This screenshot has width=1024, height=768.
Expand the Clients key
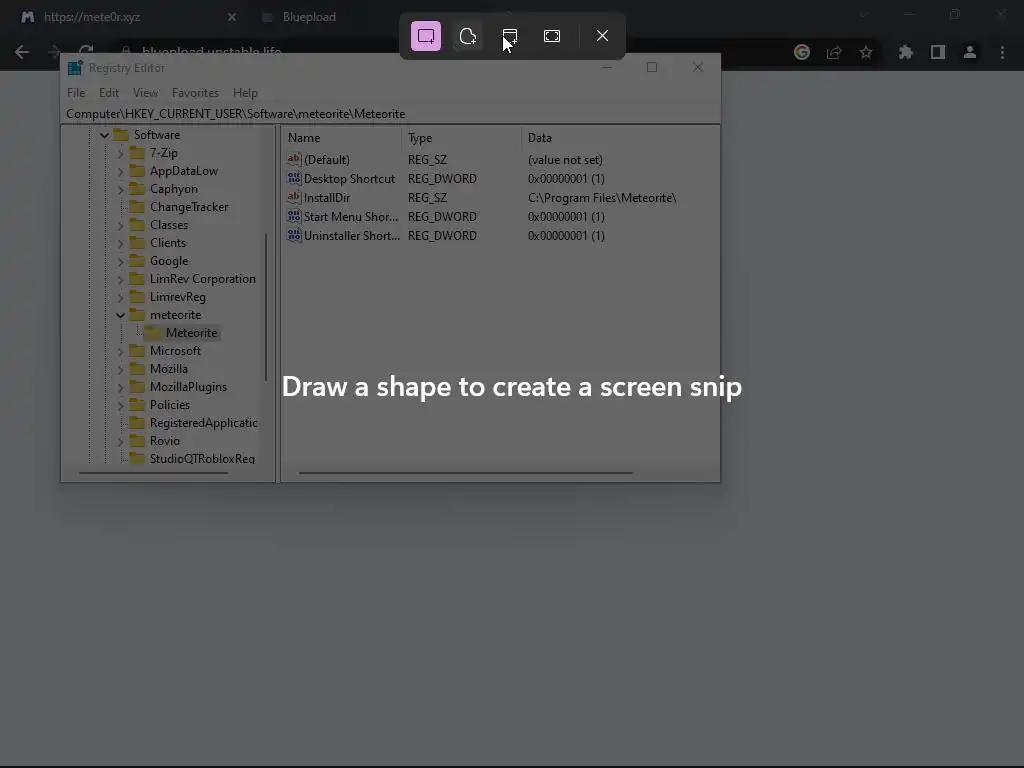click(120, 243)
